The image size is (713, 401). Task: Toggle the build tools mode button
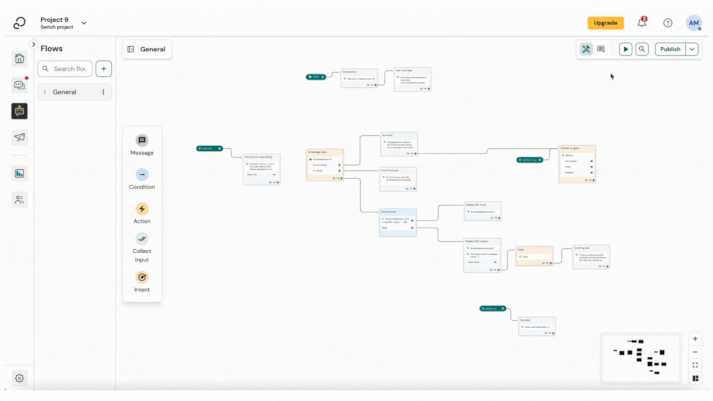[x=586, y=49]
